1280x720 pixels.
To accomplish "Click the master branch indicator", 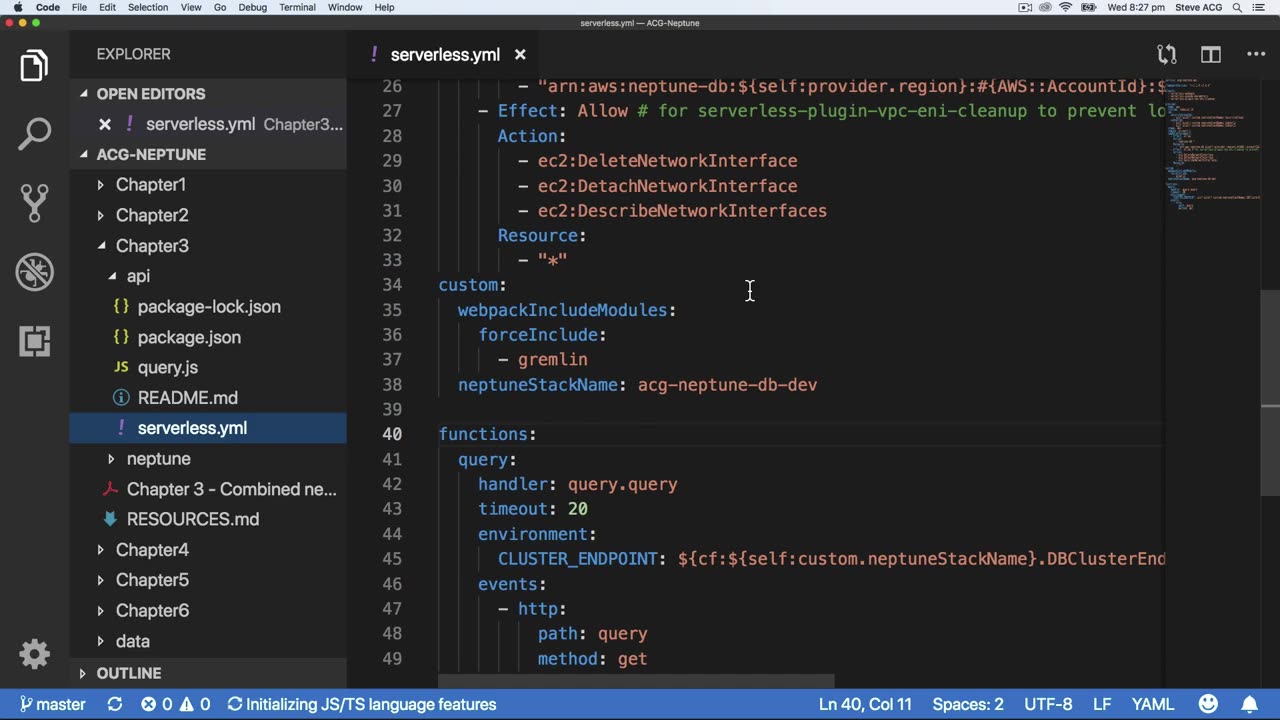I will point(52,704).
